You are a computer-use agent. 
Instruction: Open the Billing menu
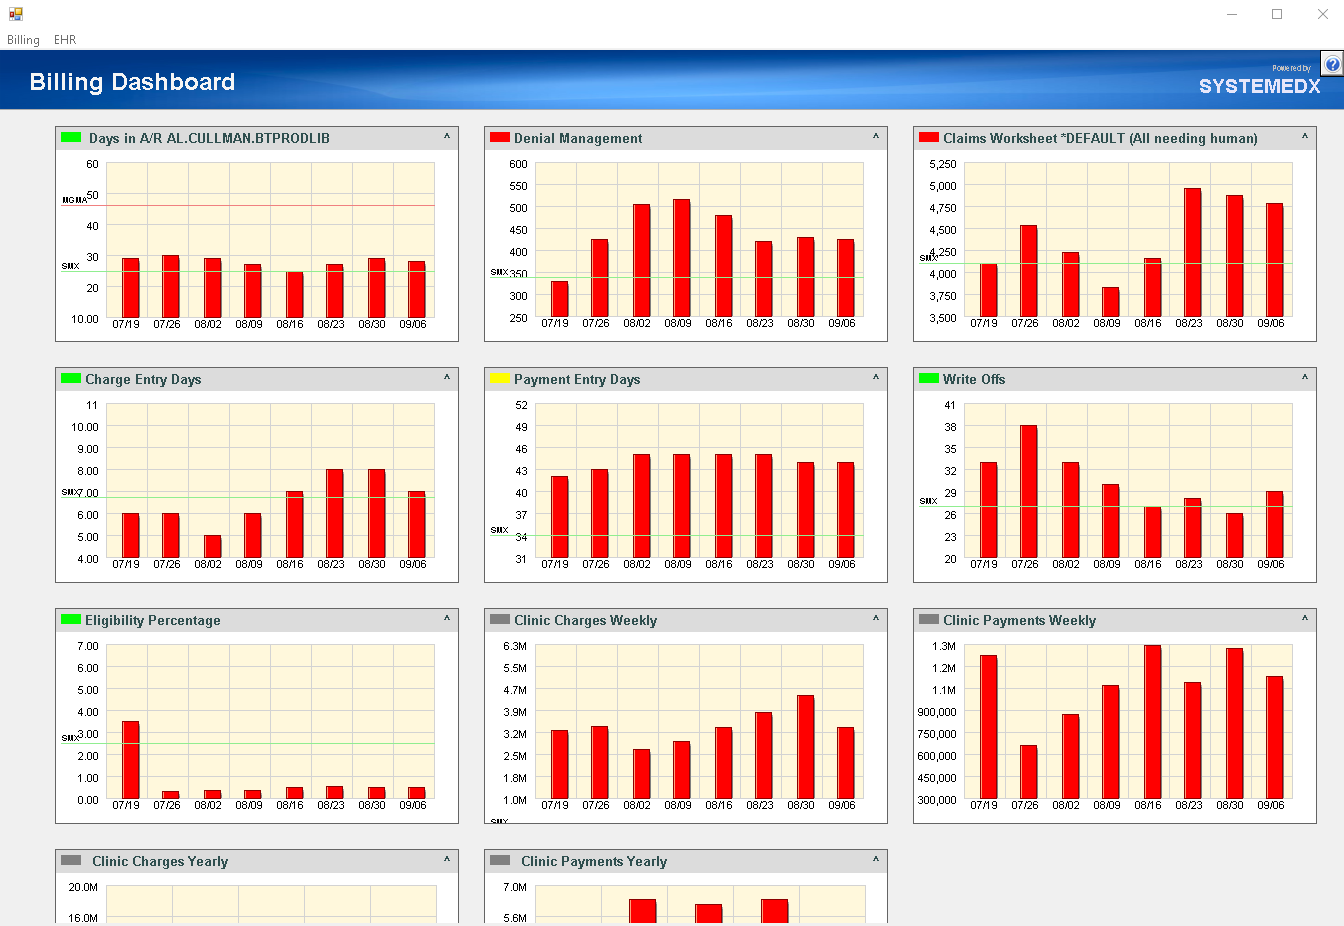[22, 39]
